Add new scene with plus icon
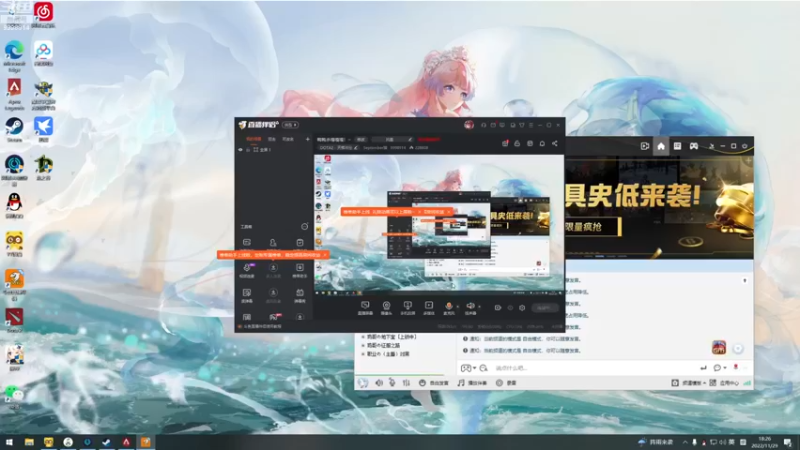This screenshot has width=800, height=450. [x=307, y=139]
